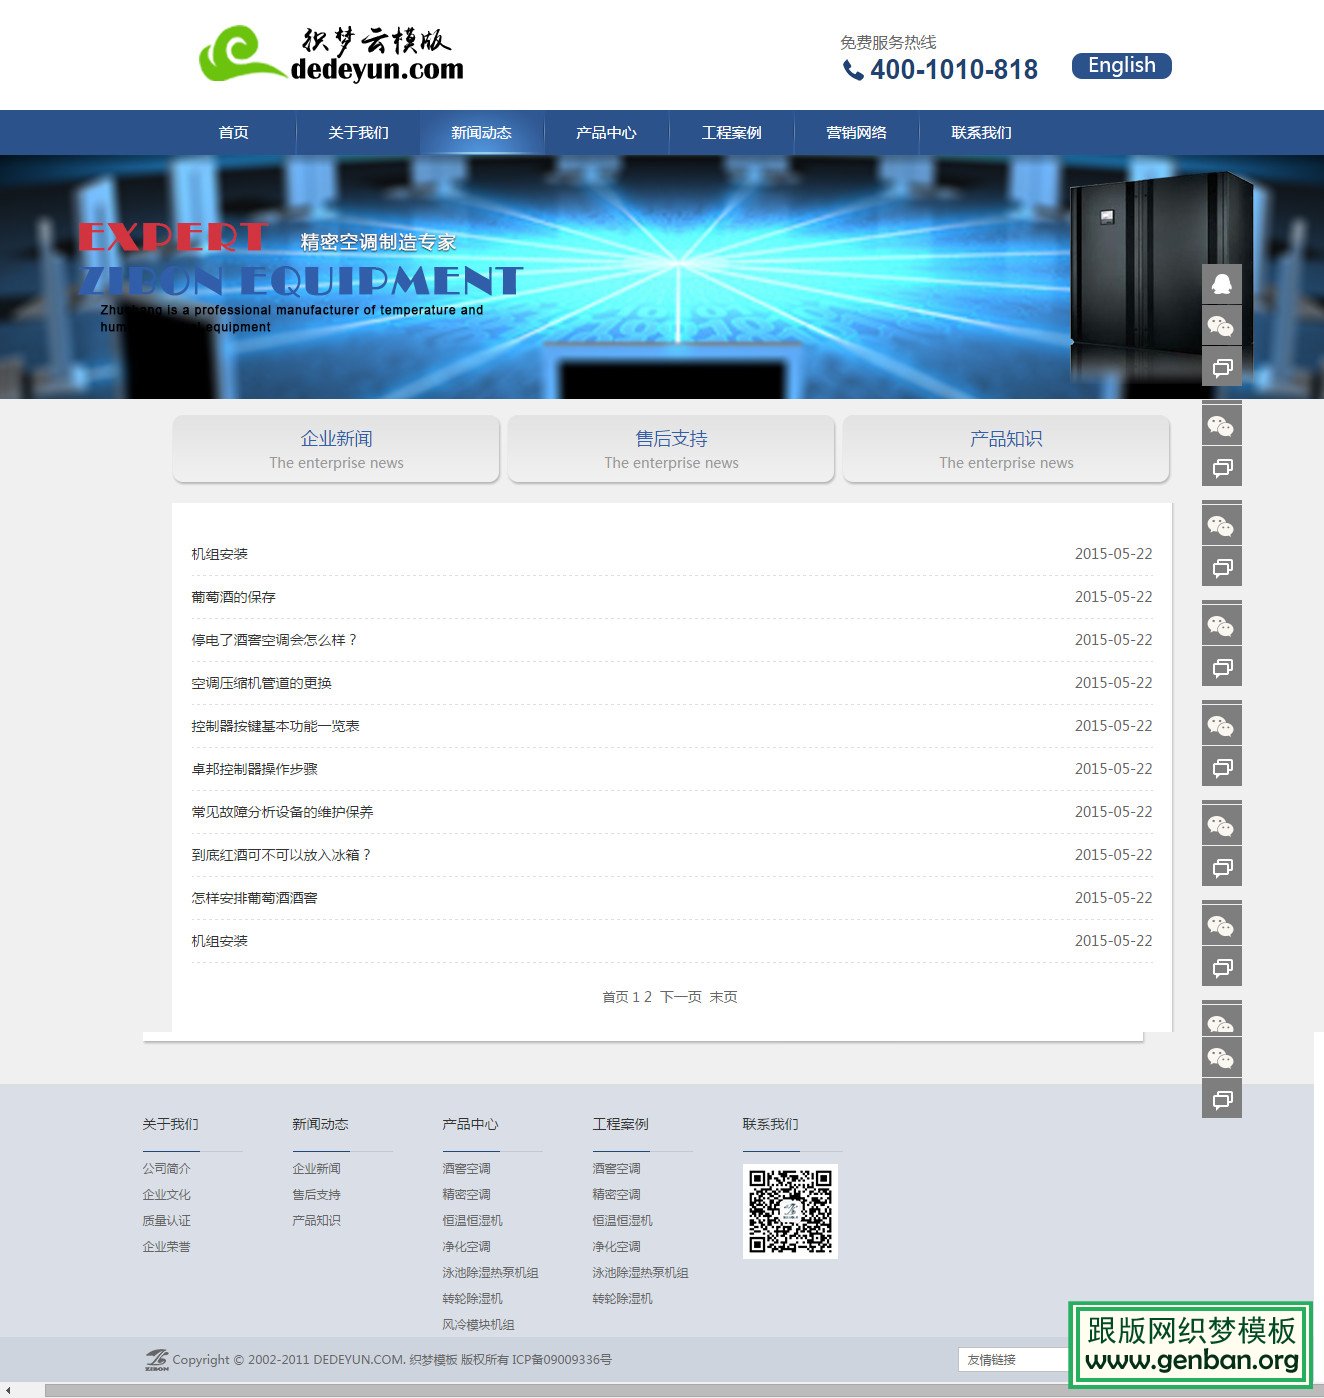Switch site language with the English button

click(x=1121, y=65)
